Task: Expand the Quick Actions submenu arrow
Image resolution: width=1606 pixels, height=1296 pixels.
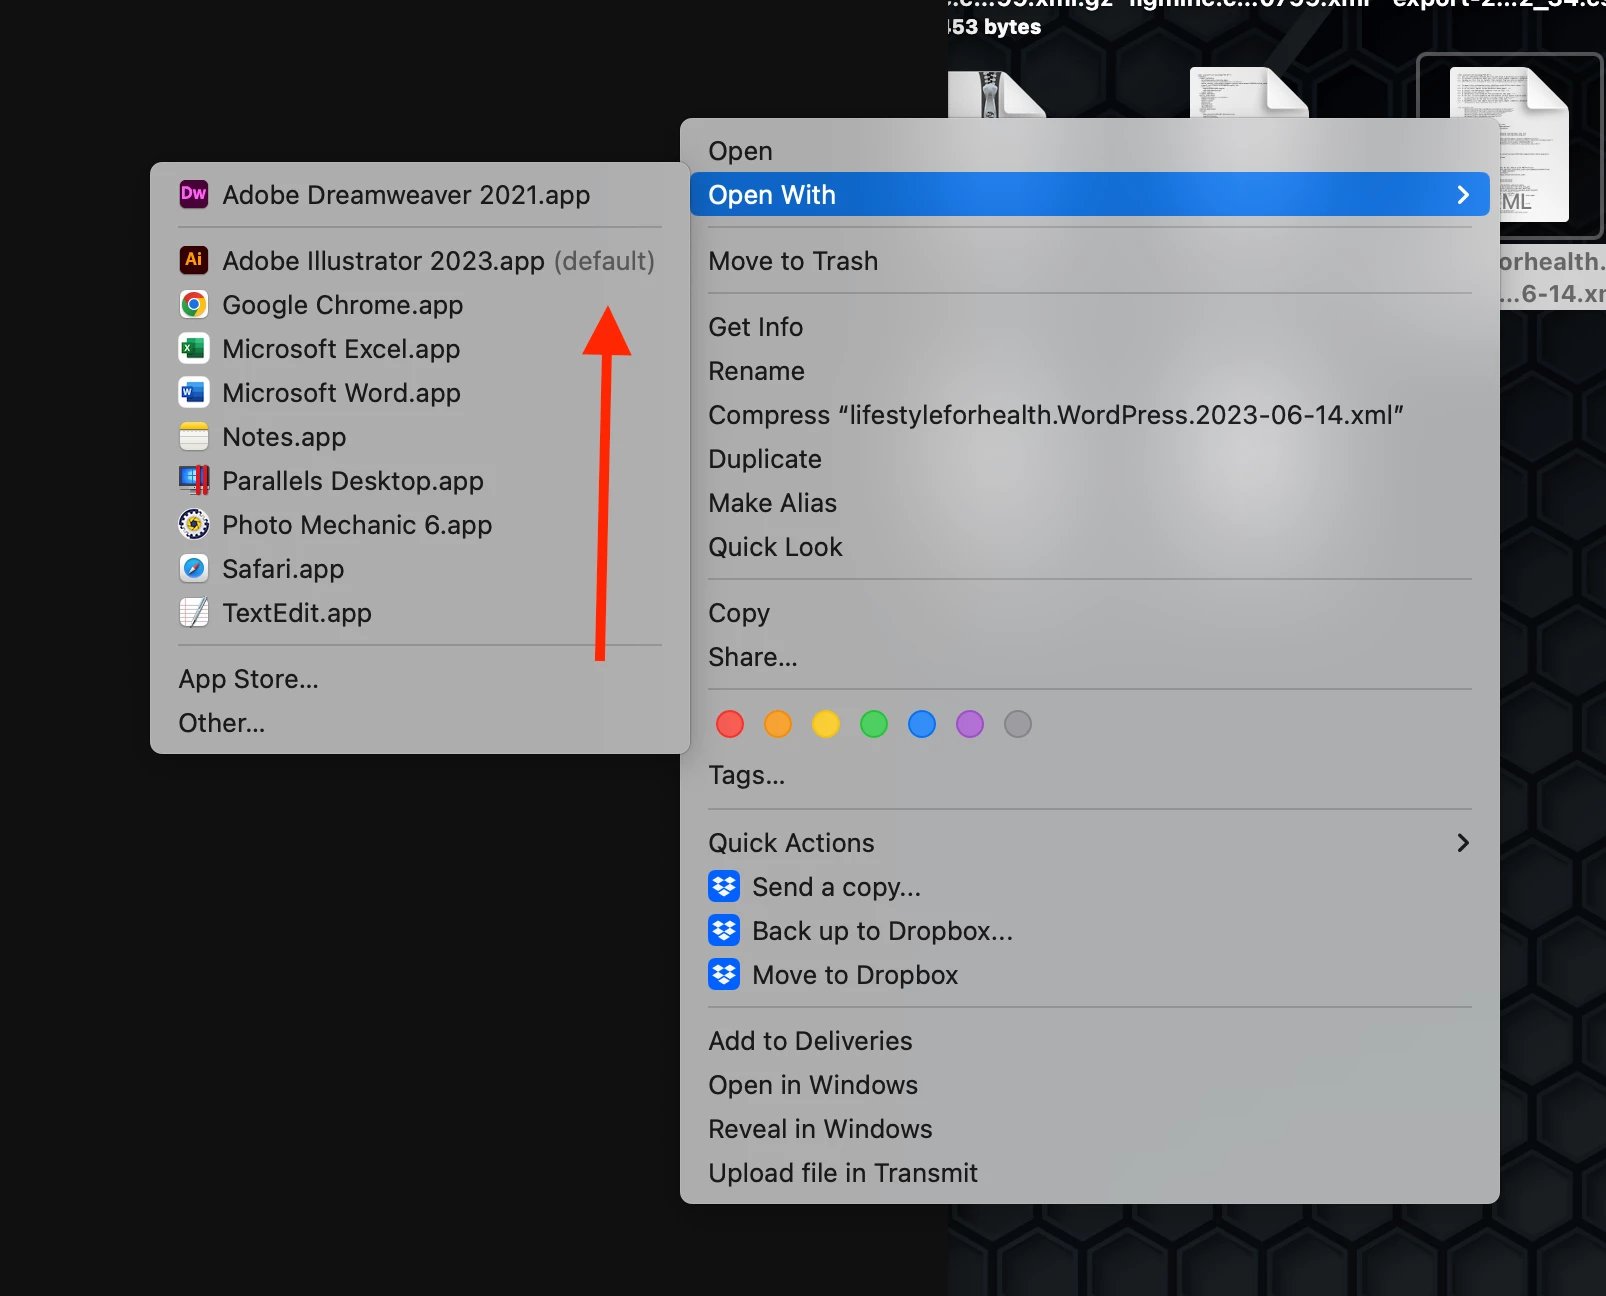Action: (x=1463, y=843)
